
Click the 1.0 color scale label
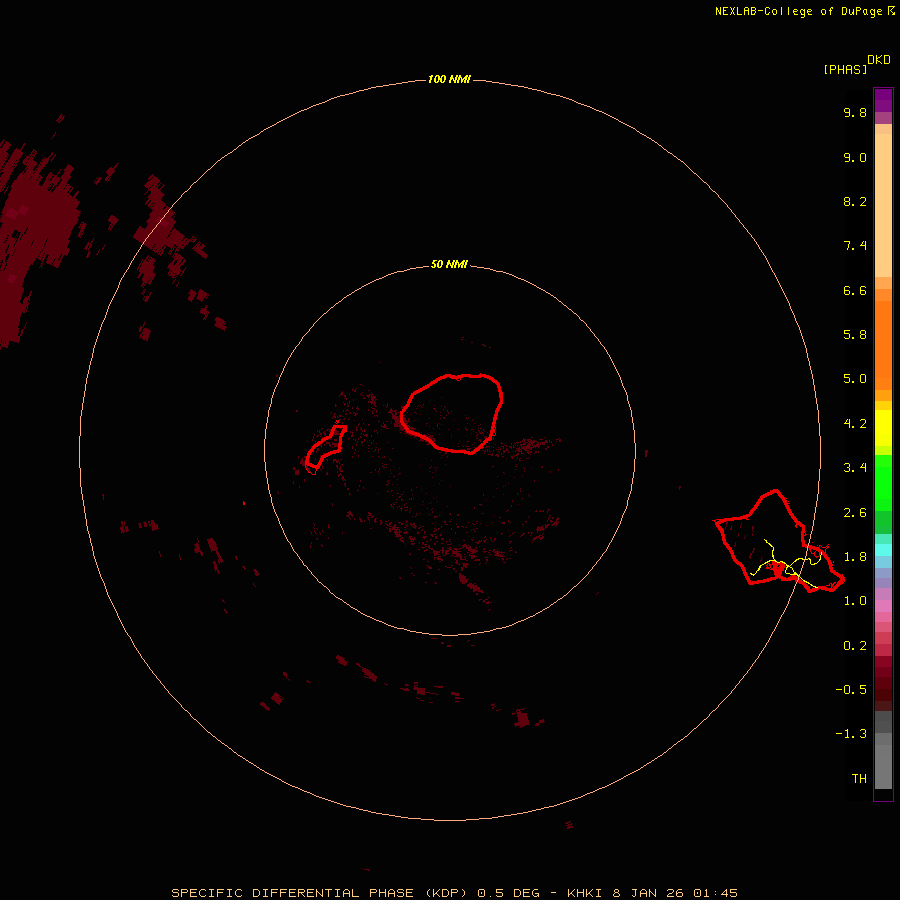click(855, 601)
